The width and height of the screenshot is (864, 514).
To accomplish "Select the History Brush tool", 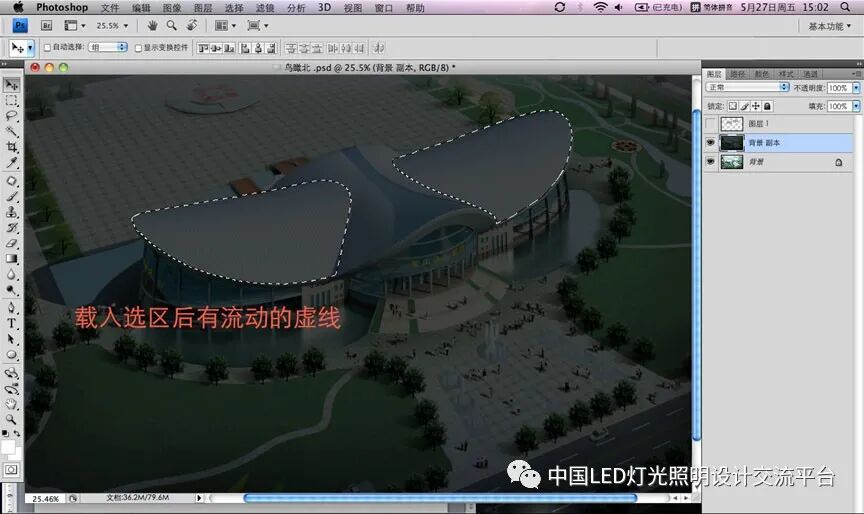I will (12, 228).
